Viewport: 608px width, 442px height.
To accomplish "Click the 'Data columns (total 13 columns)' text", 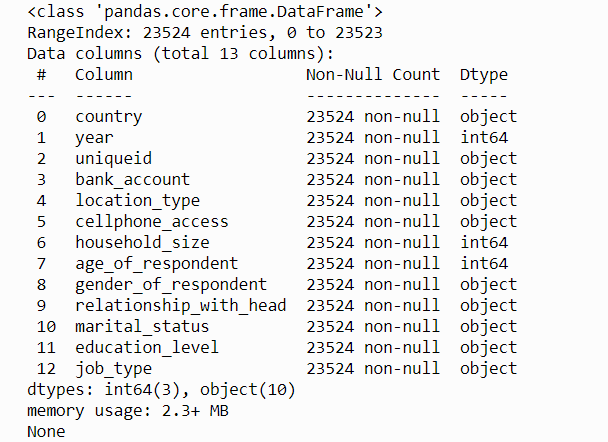I will coord(180,53).
